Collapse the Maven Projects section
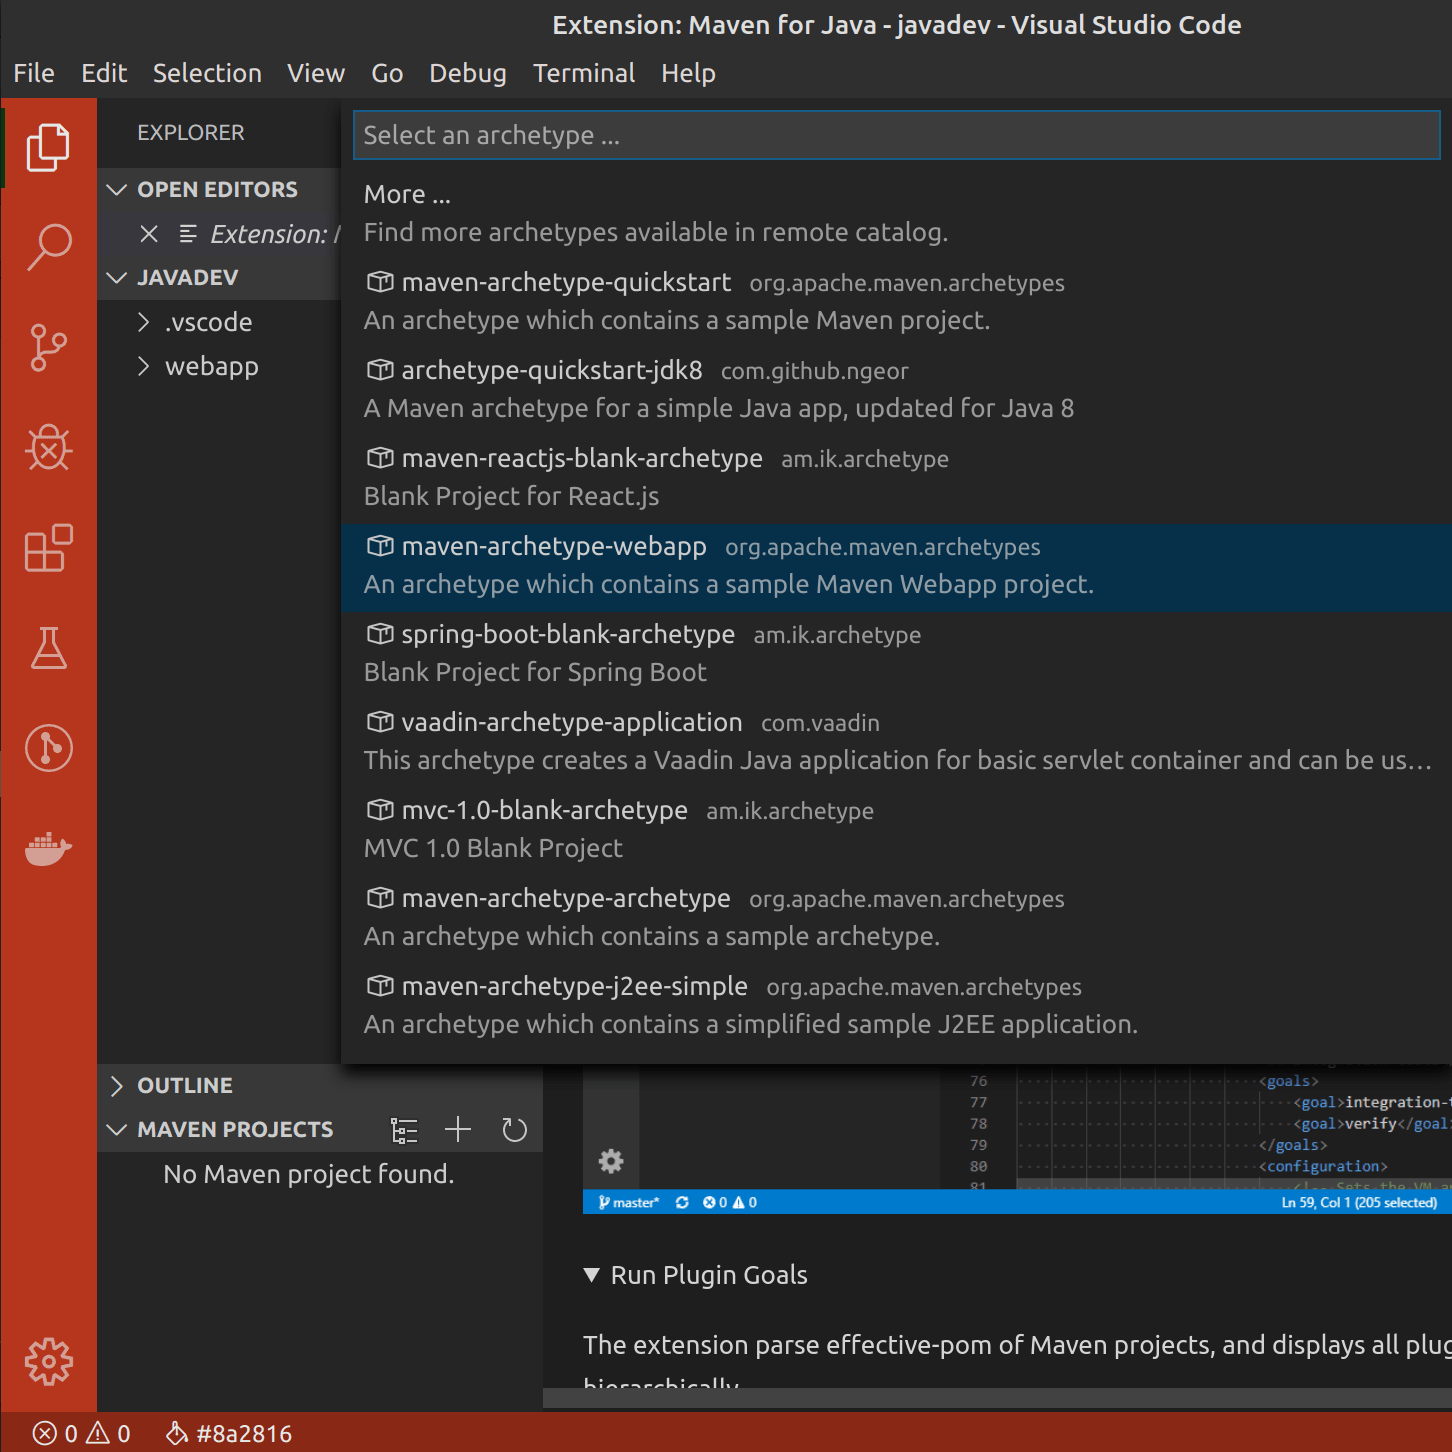 click(117, 1129)
